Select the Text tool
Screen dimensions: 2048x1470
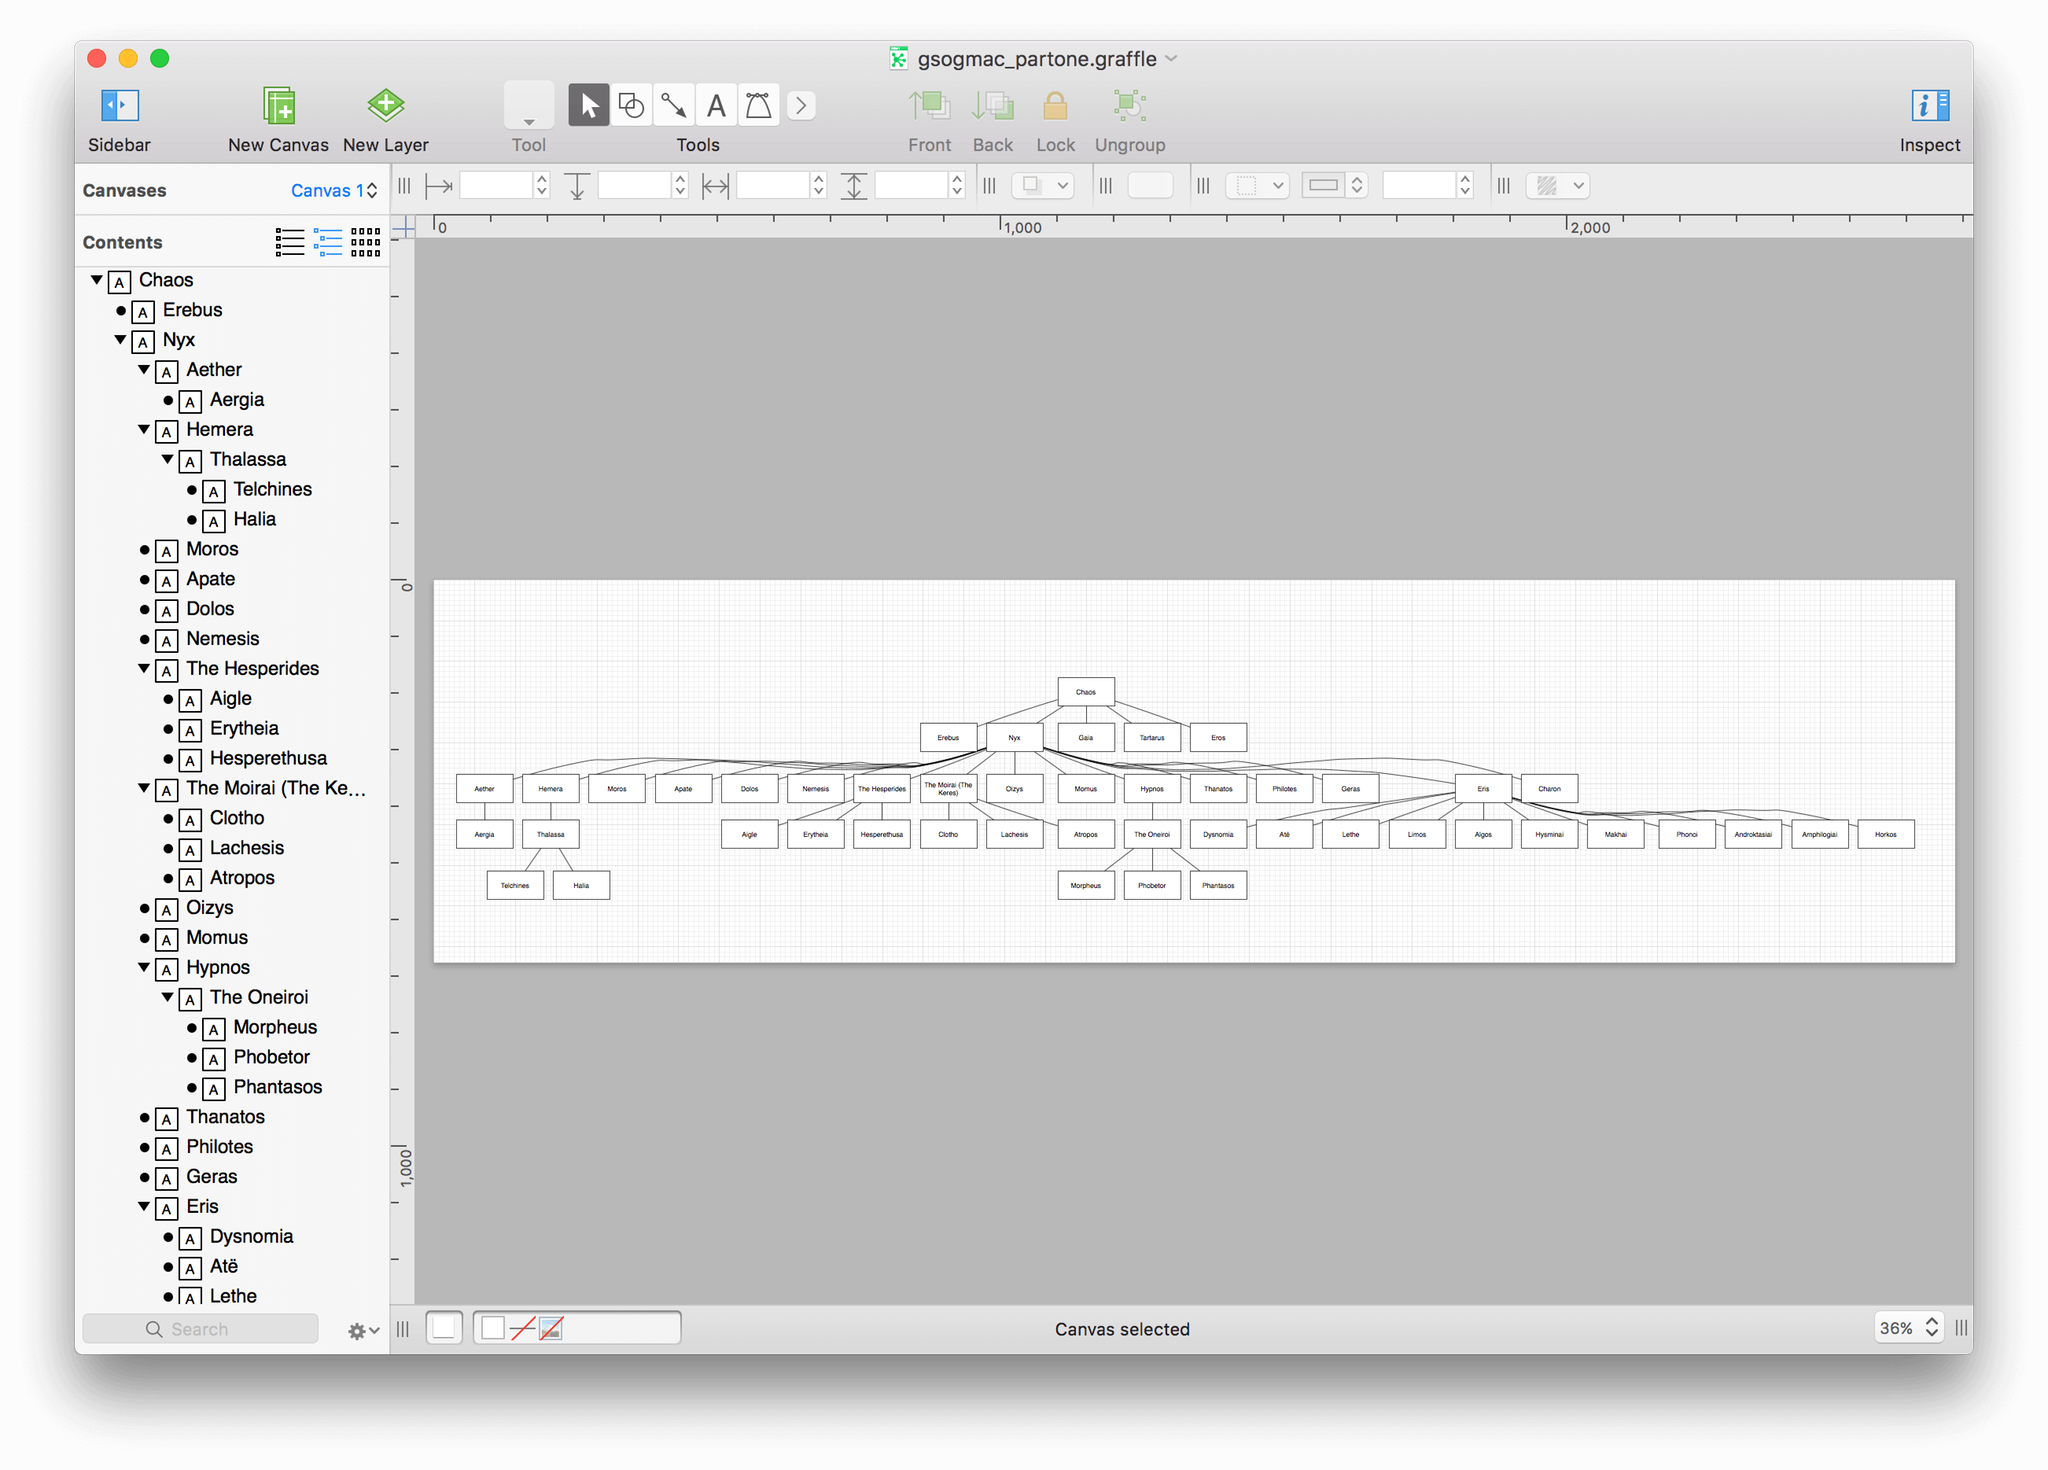716,105
